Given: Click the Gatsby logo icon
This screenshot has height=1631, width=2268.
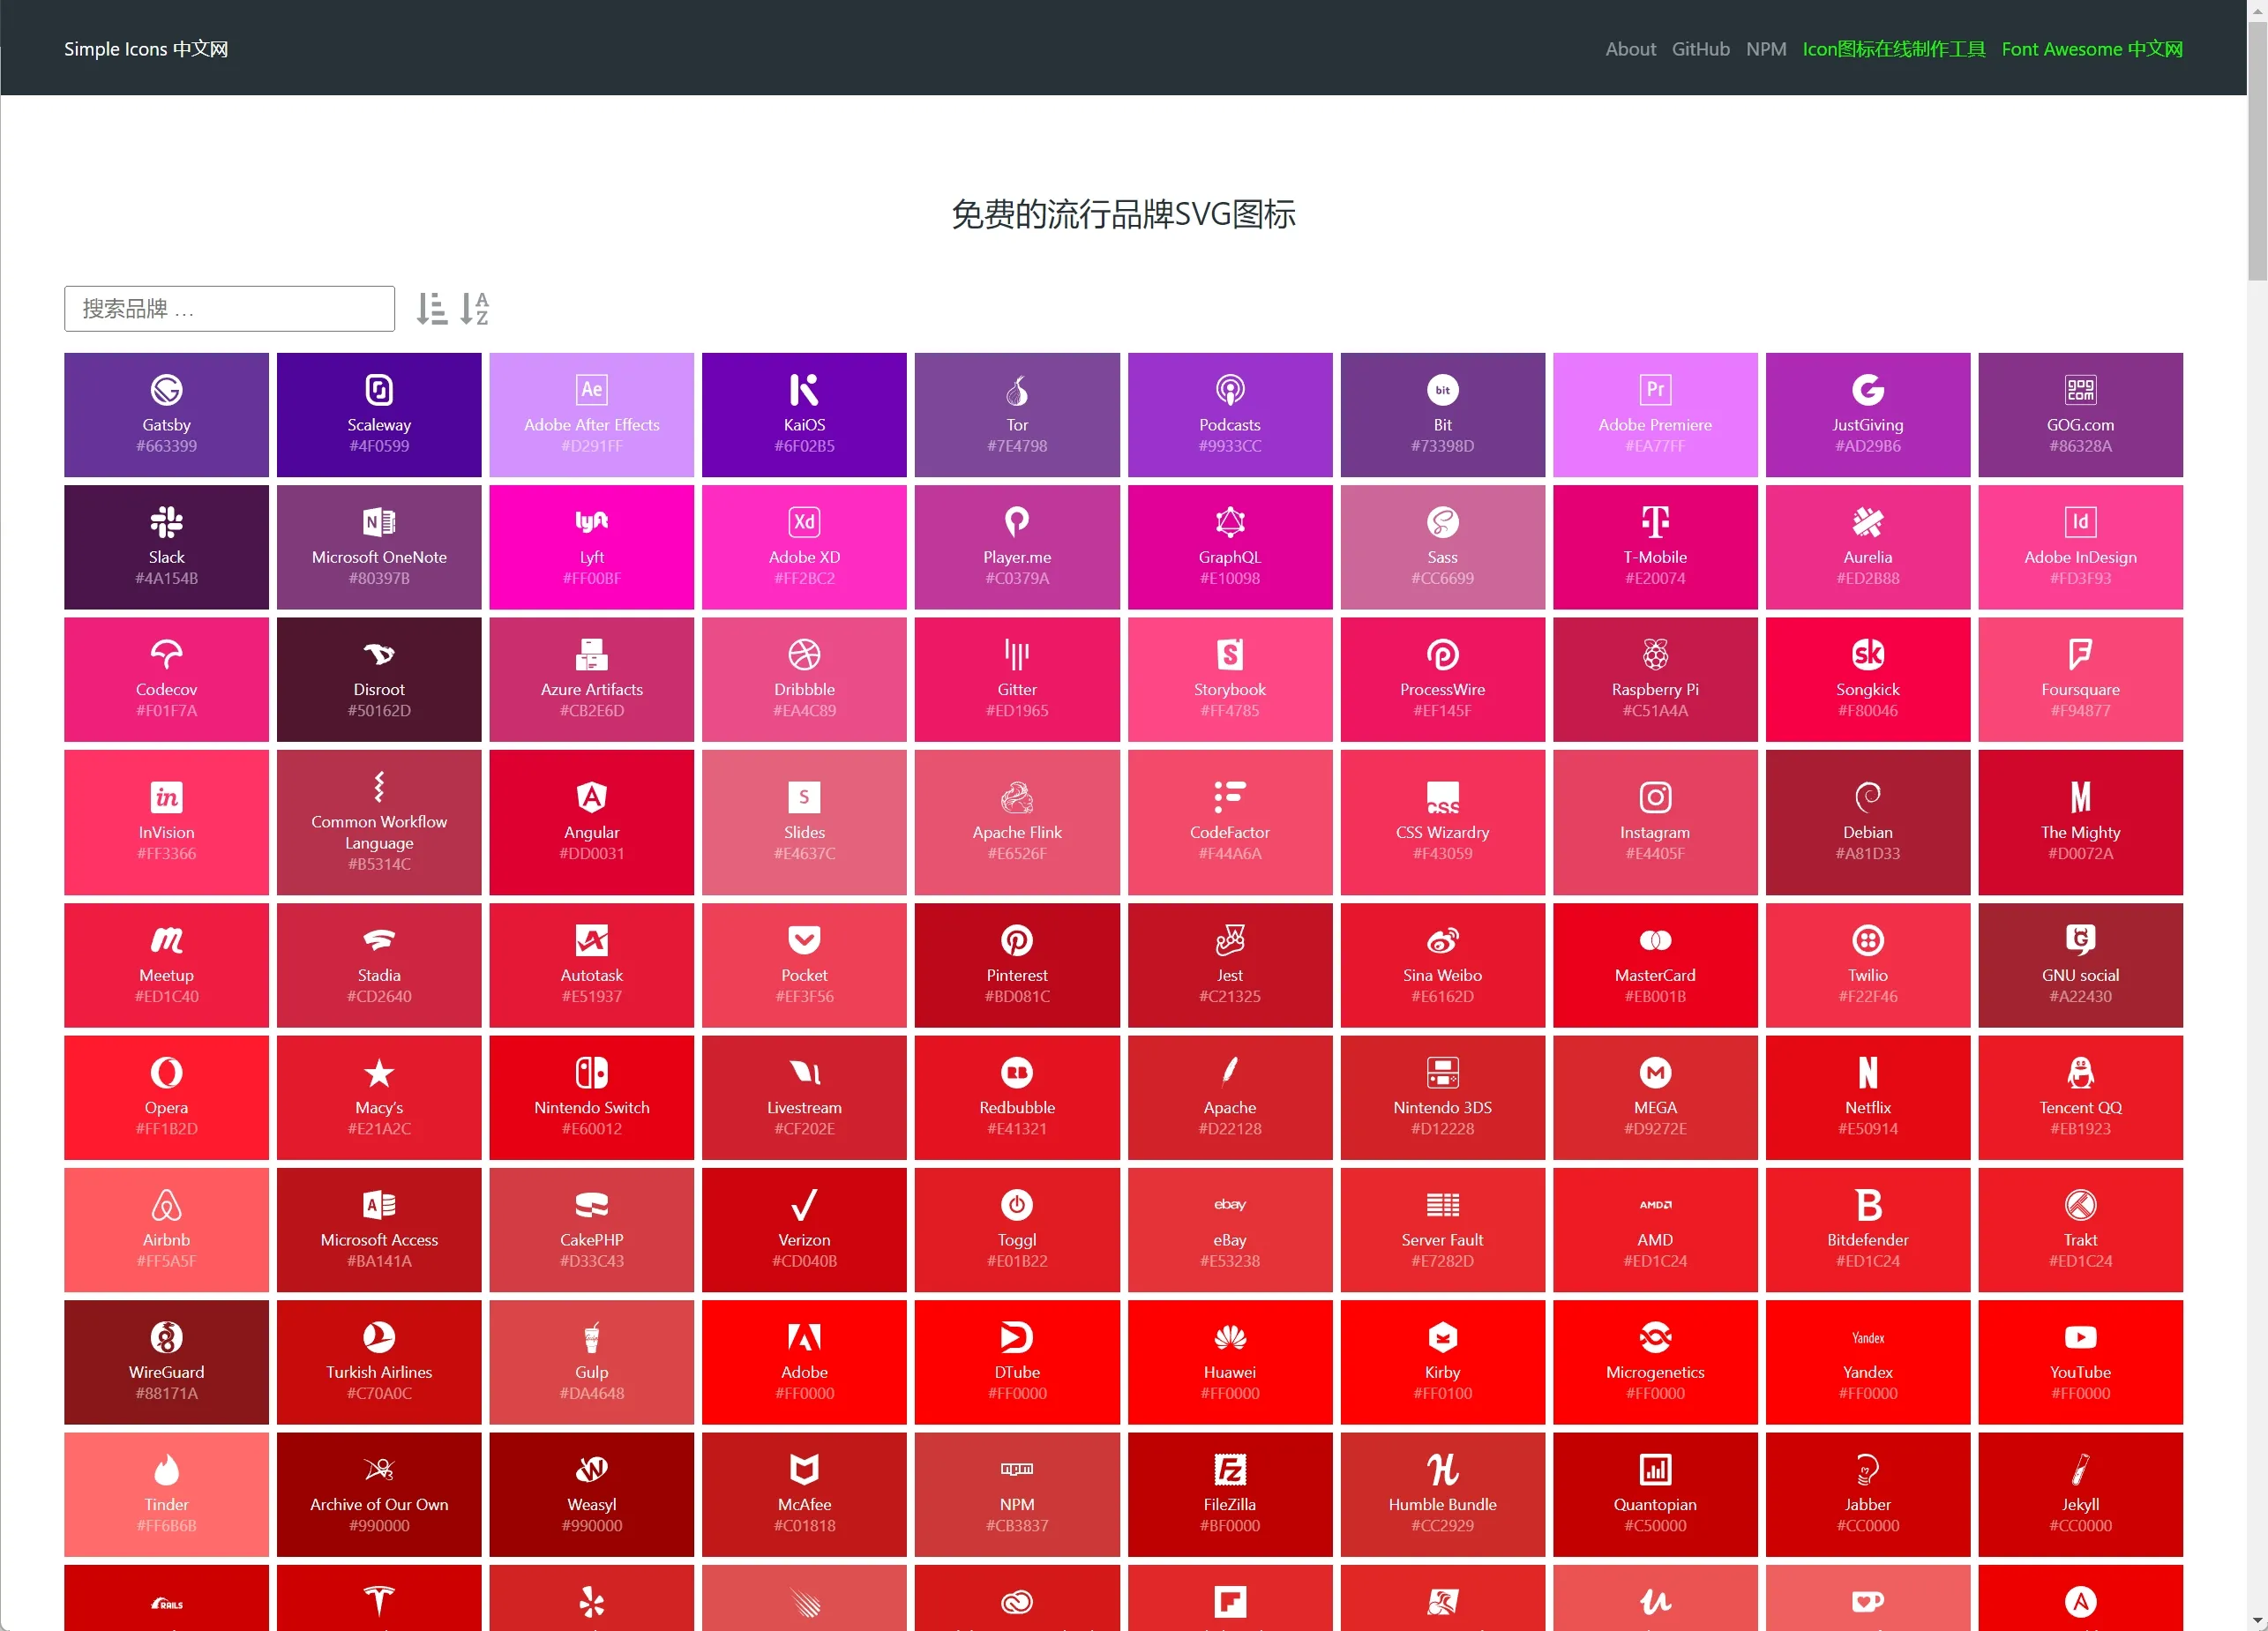Looking at the screenshot, I should [x=166, y=389].
